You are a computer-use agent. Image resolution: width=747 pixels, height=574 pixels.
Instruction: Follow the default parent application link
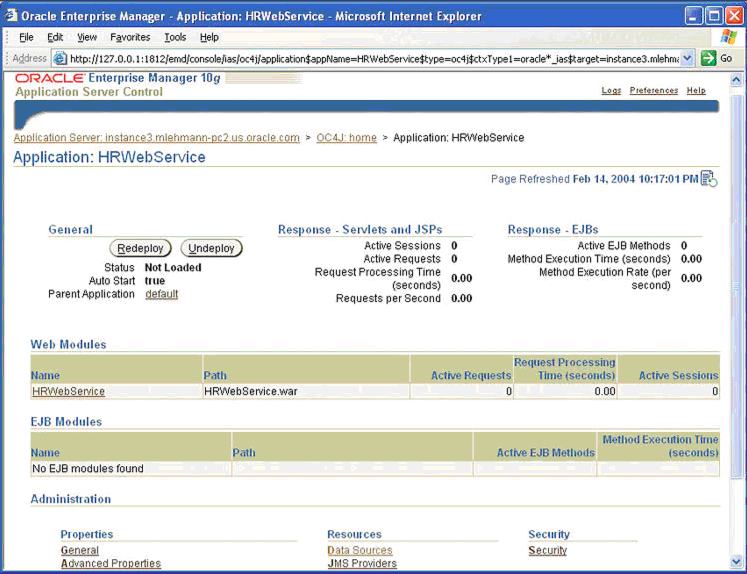point(161,294)
